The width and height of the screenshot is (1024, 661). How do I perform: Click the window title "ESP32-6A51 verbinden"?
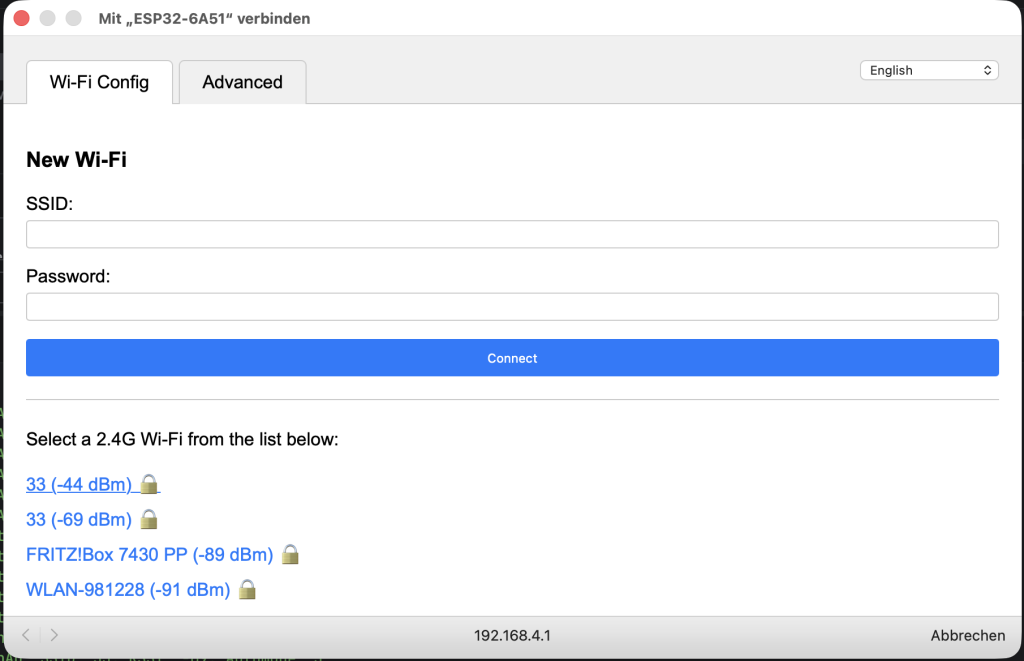click(x=204, y=18)
